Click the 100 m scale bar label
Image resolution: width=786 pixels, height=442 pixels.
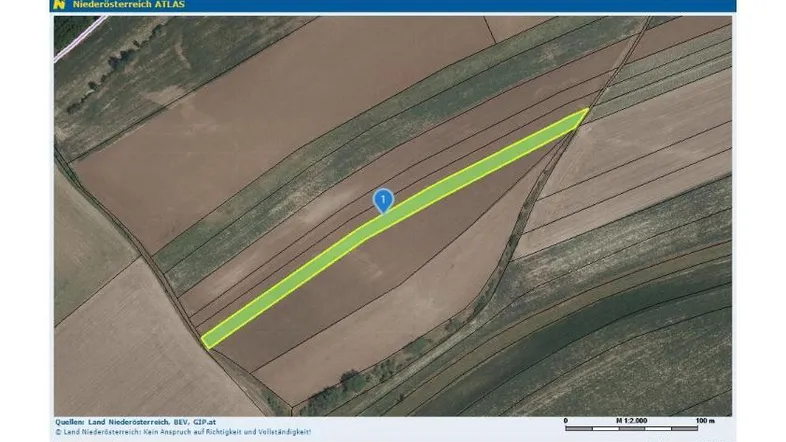pos(705,420)
